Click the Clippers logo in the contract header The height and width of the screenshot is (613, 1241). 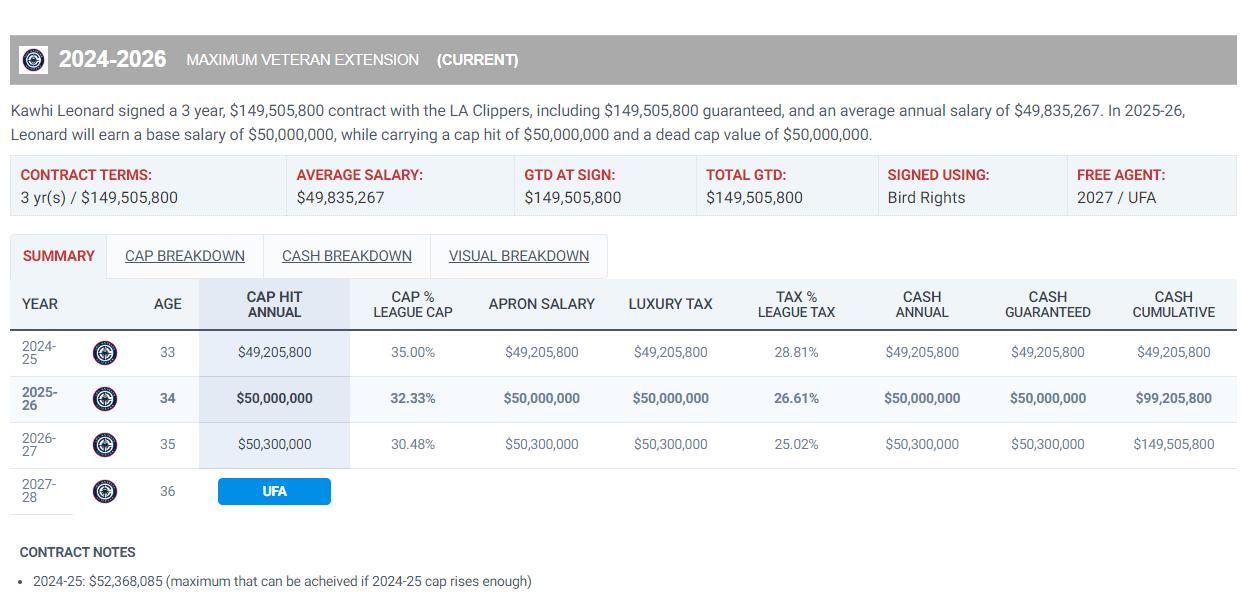(33, 60)
